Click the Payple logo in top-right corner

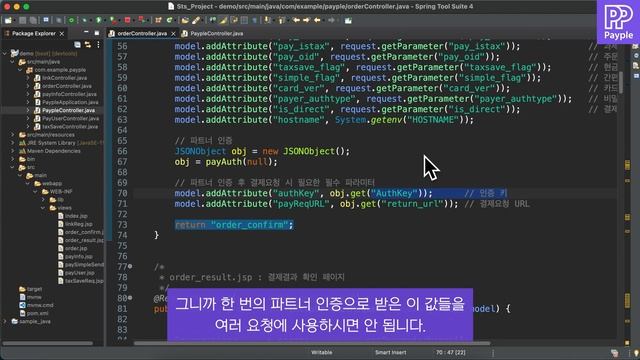(x=618, y=22)
